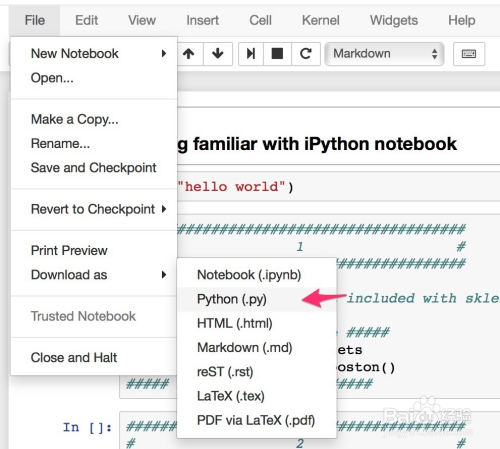
Task: Open the Edit menu
Action: click(86, 20)
